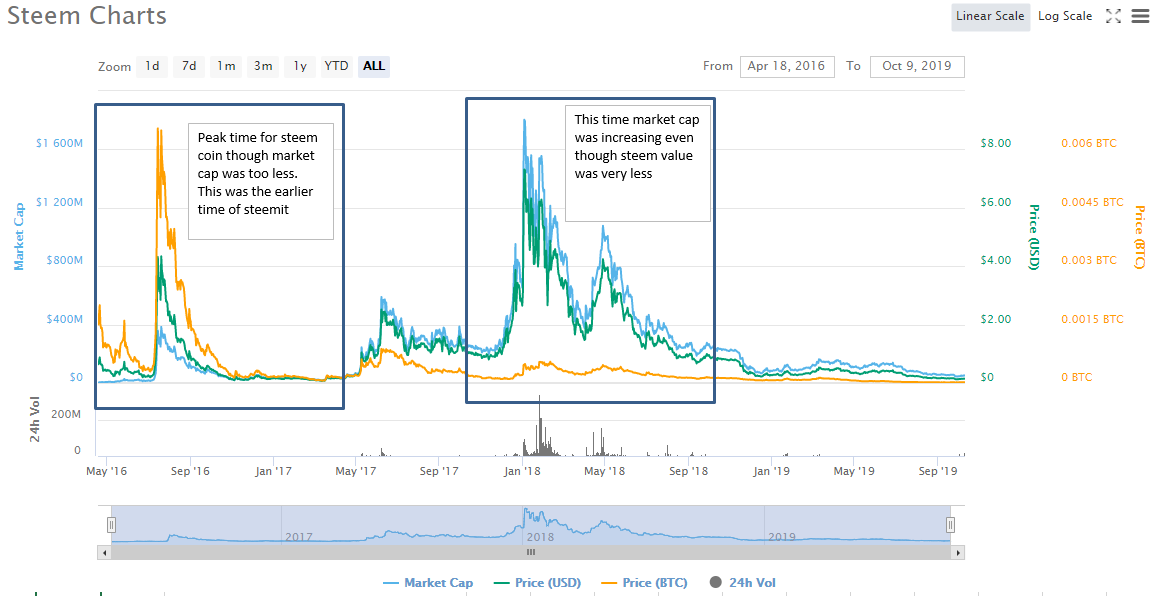Set zoom to 1y
Viewport: 1168px width, 596px height.
pos(300,66)
